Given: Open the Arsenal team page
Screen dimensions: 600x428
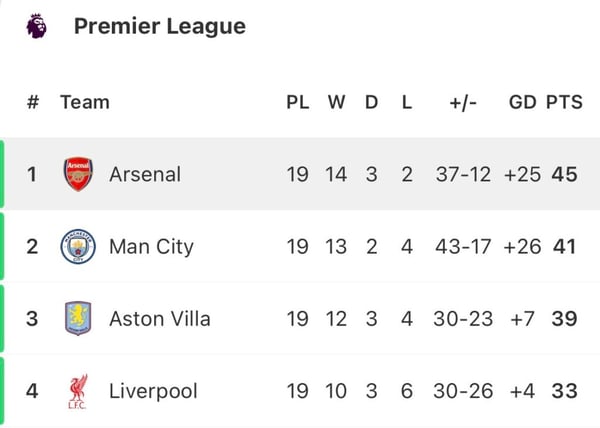Looking at the screenshot, I should click(x=145, y=174).
